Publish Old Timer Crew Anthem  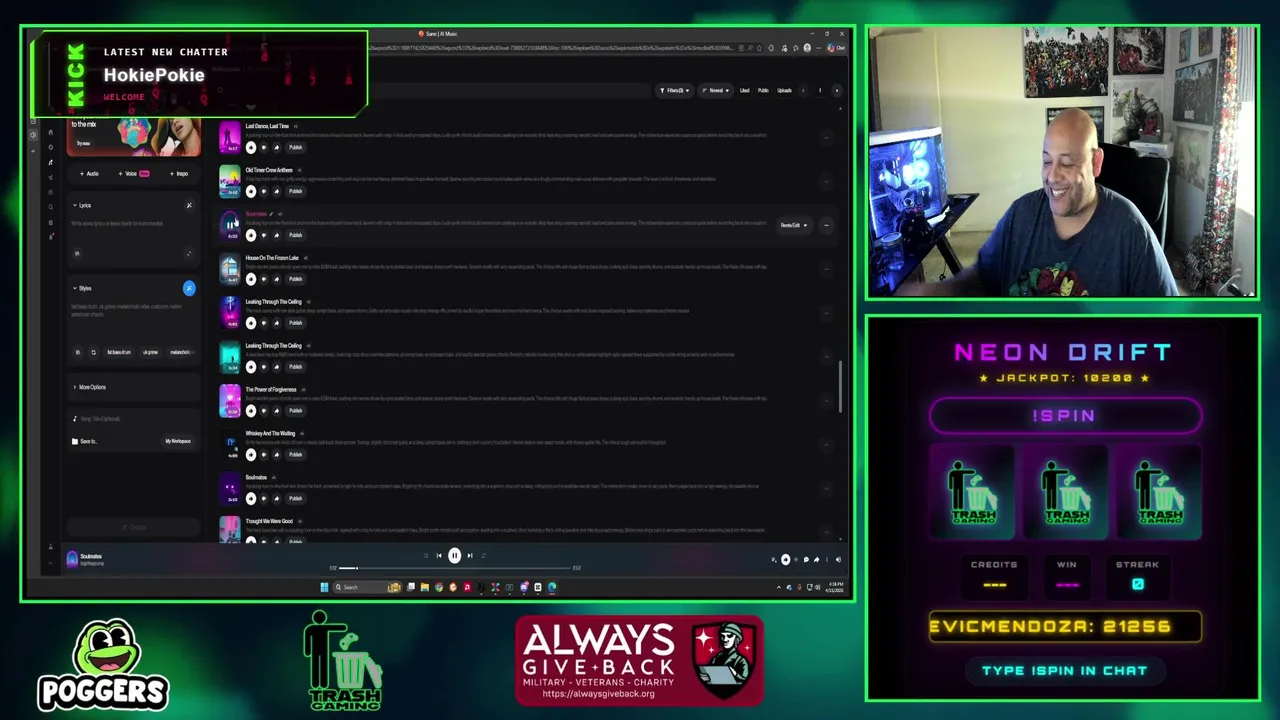(x=296, y=191)
